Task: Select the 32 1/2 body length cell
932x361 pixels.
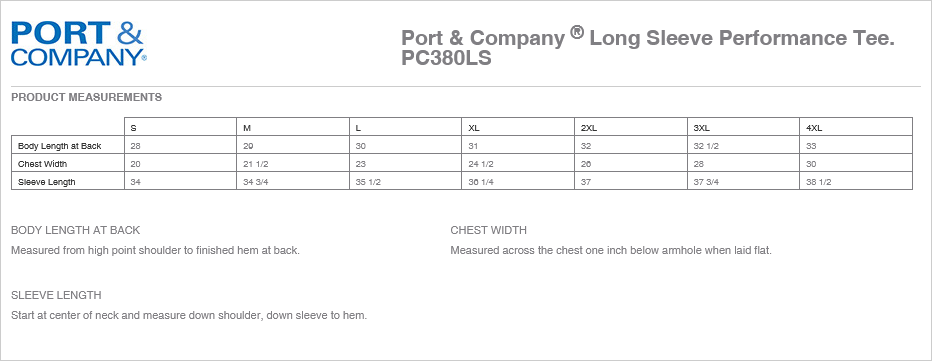Action: tap(744, 146)
